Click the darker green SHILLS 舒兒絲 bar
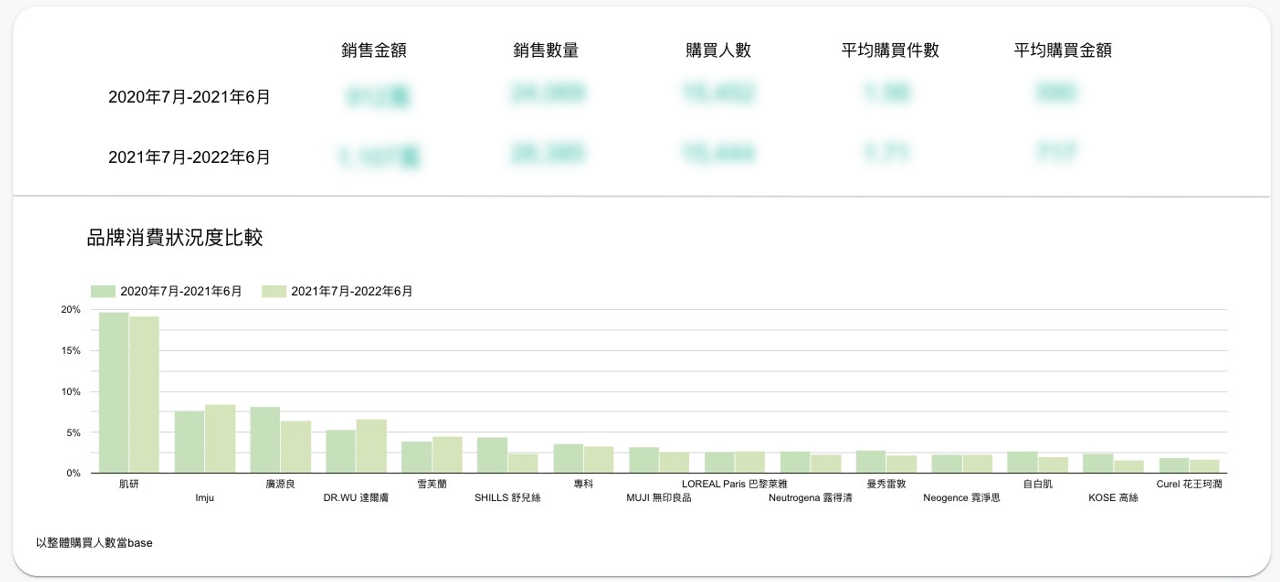 492,455
